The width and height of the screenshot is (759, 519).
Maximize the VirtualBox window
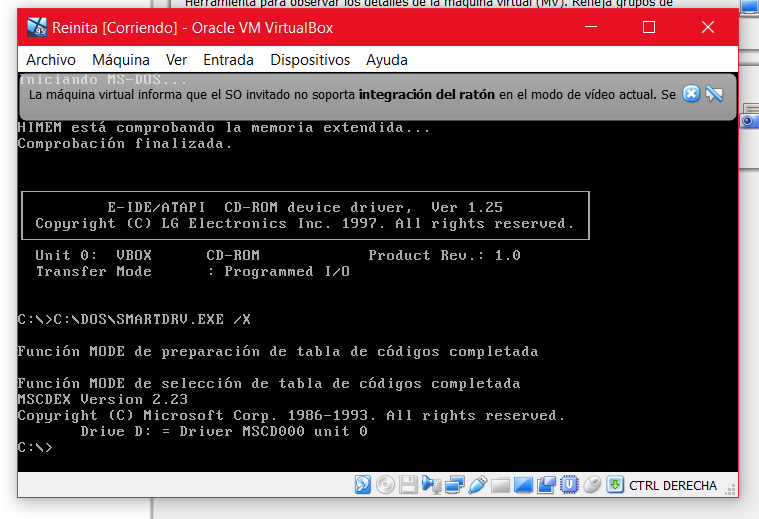click(649, 27)
